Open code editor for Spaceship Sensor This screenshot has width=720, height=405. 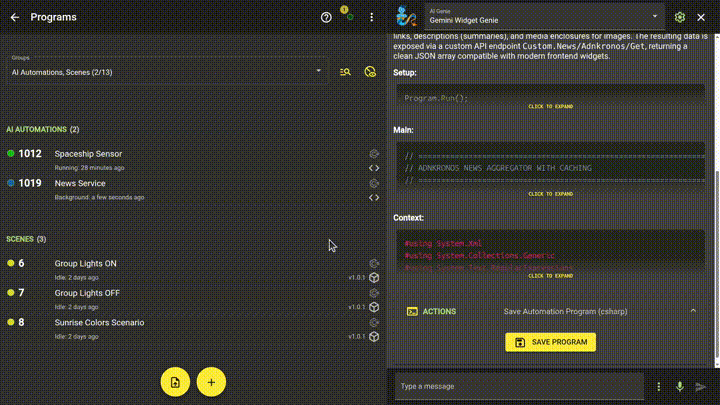[x=374, y=168]
